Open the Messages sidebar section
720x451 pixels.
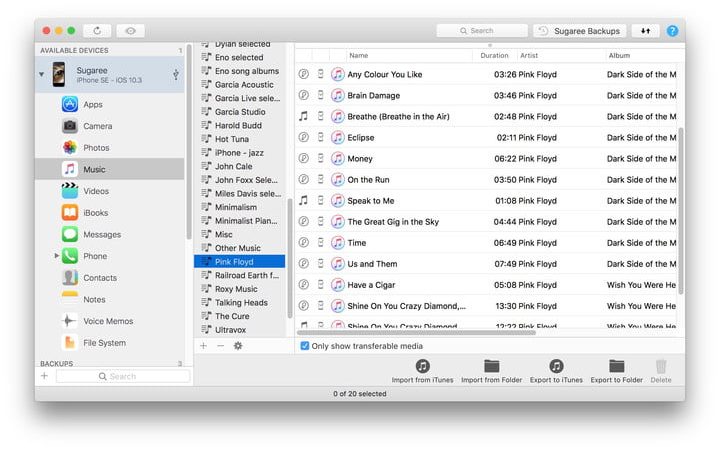click(101, 234)
